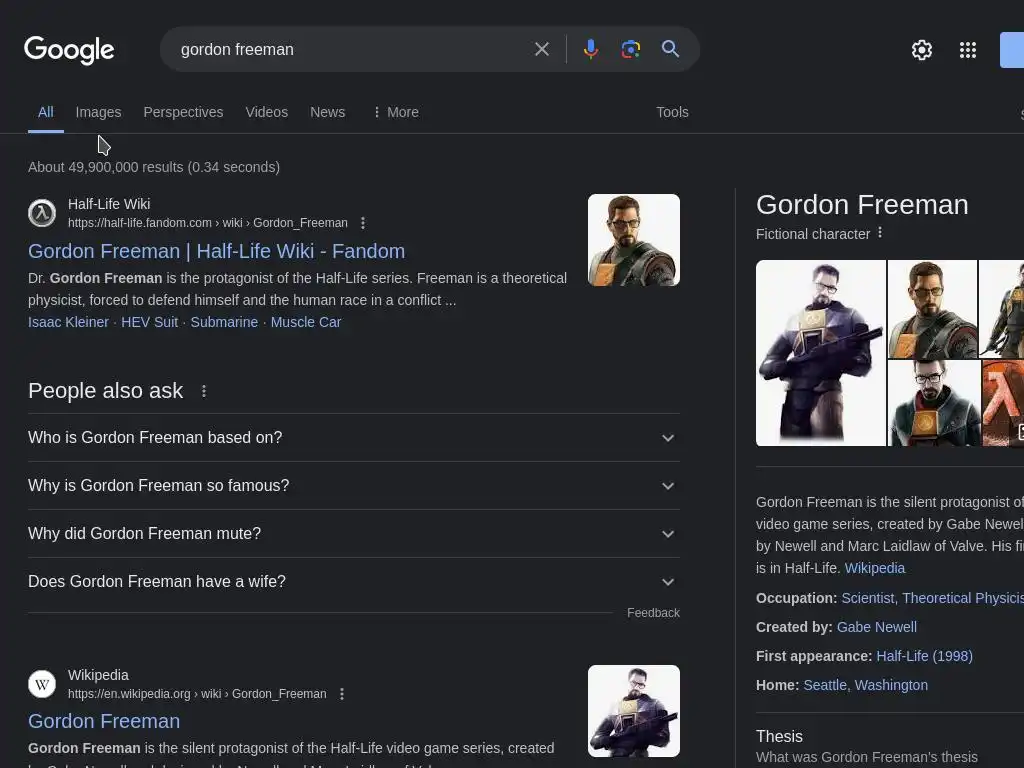
Task: Open top middle knowledge panel portrait image
Action: click(x=933, y=309)
